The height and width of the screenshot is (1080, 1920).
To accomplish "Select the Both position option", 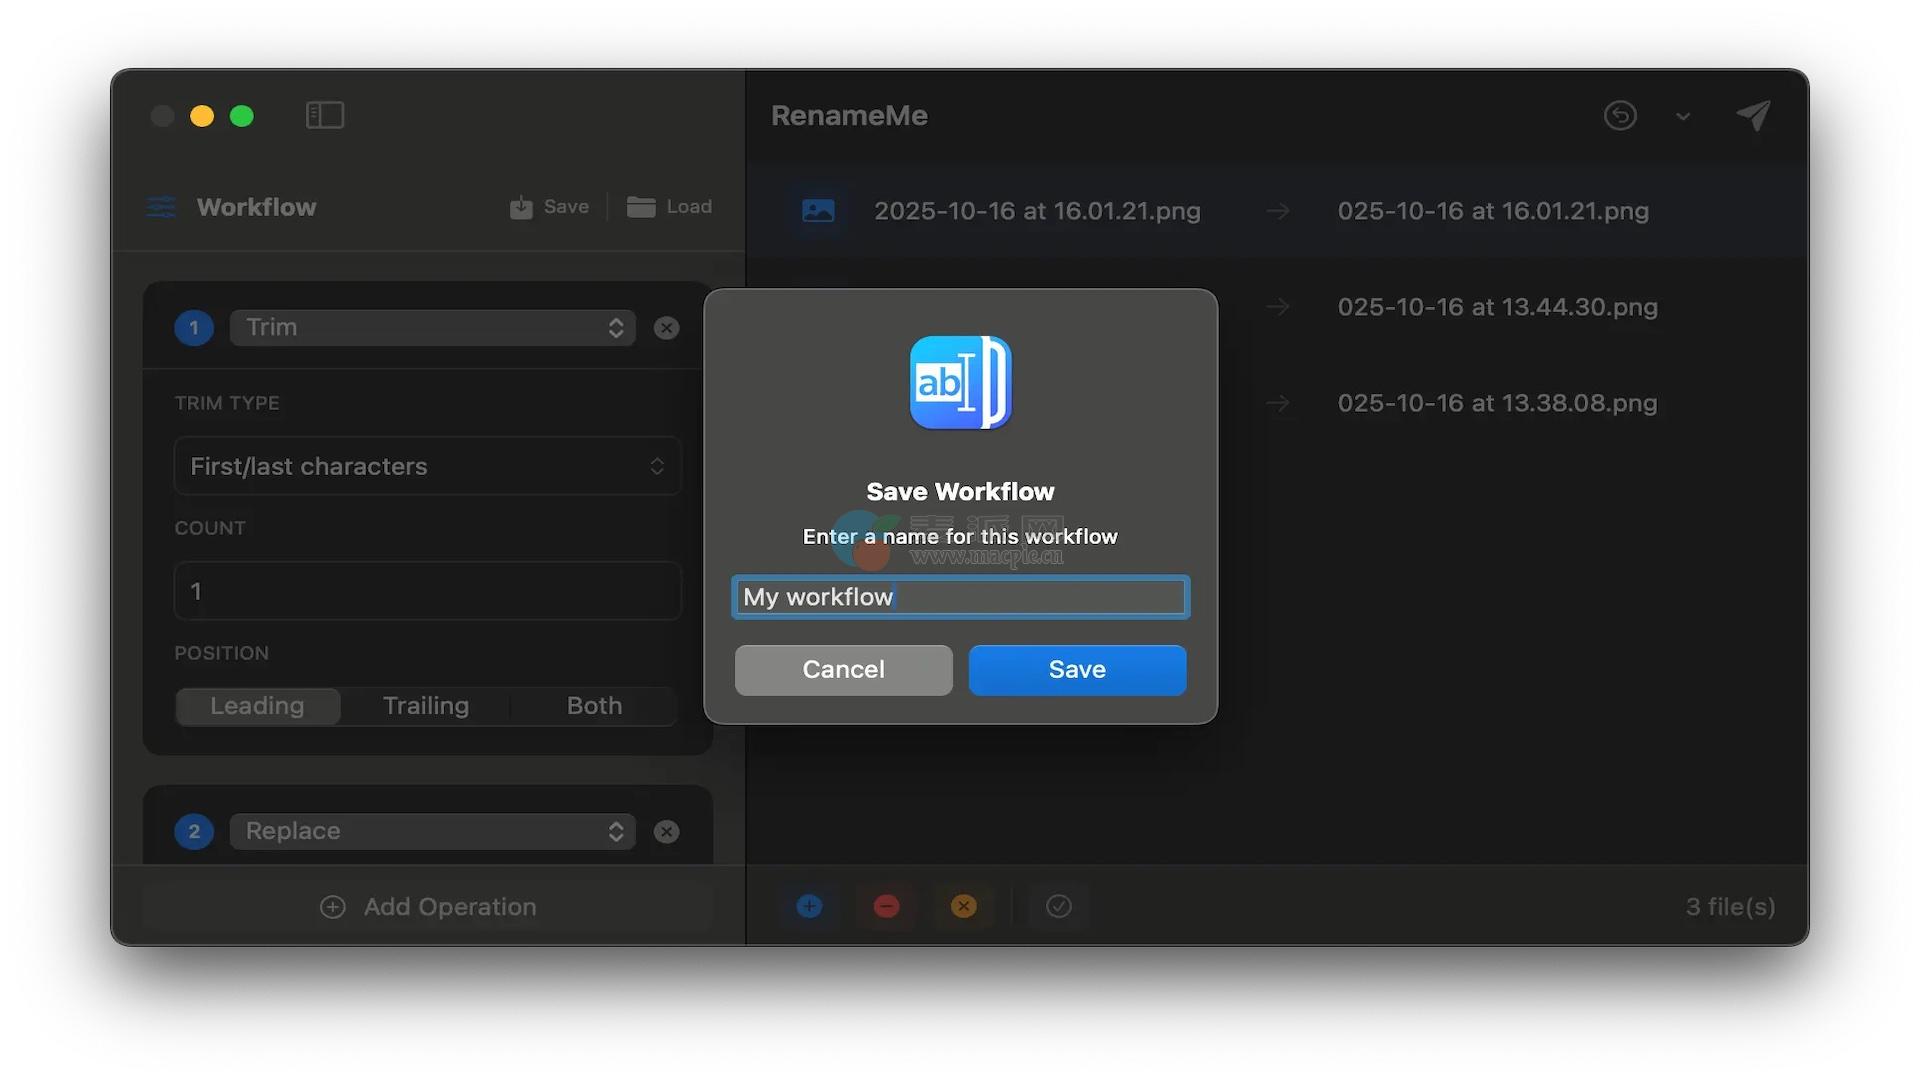I will (x=594, y=706).
